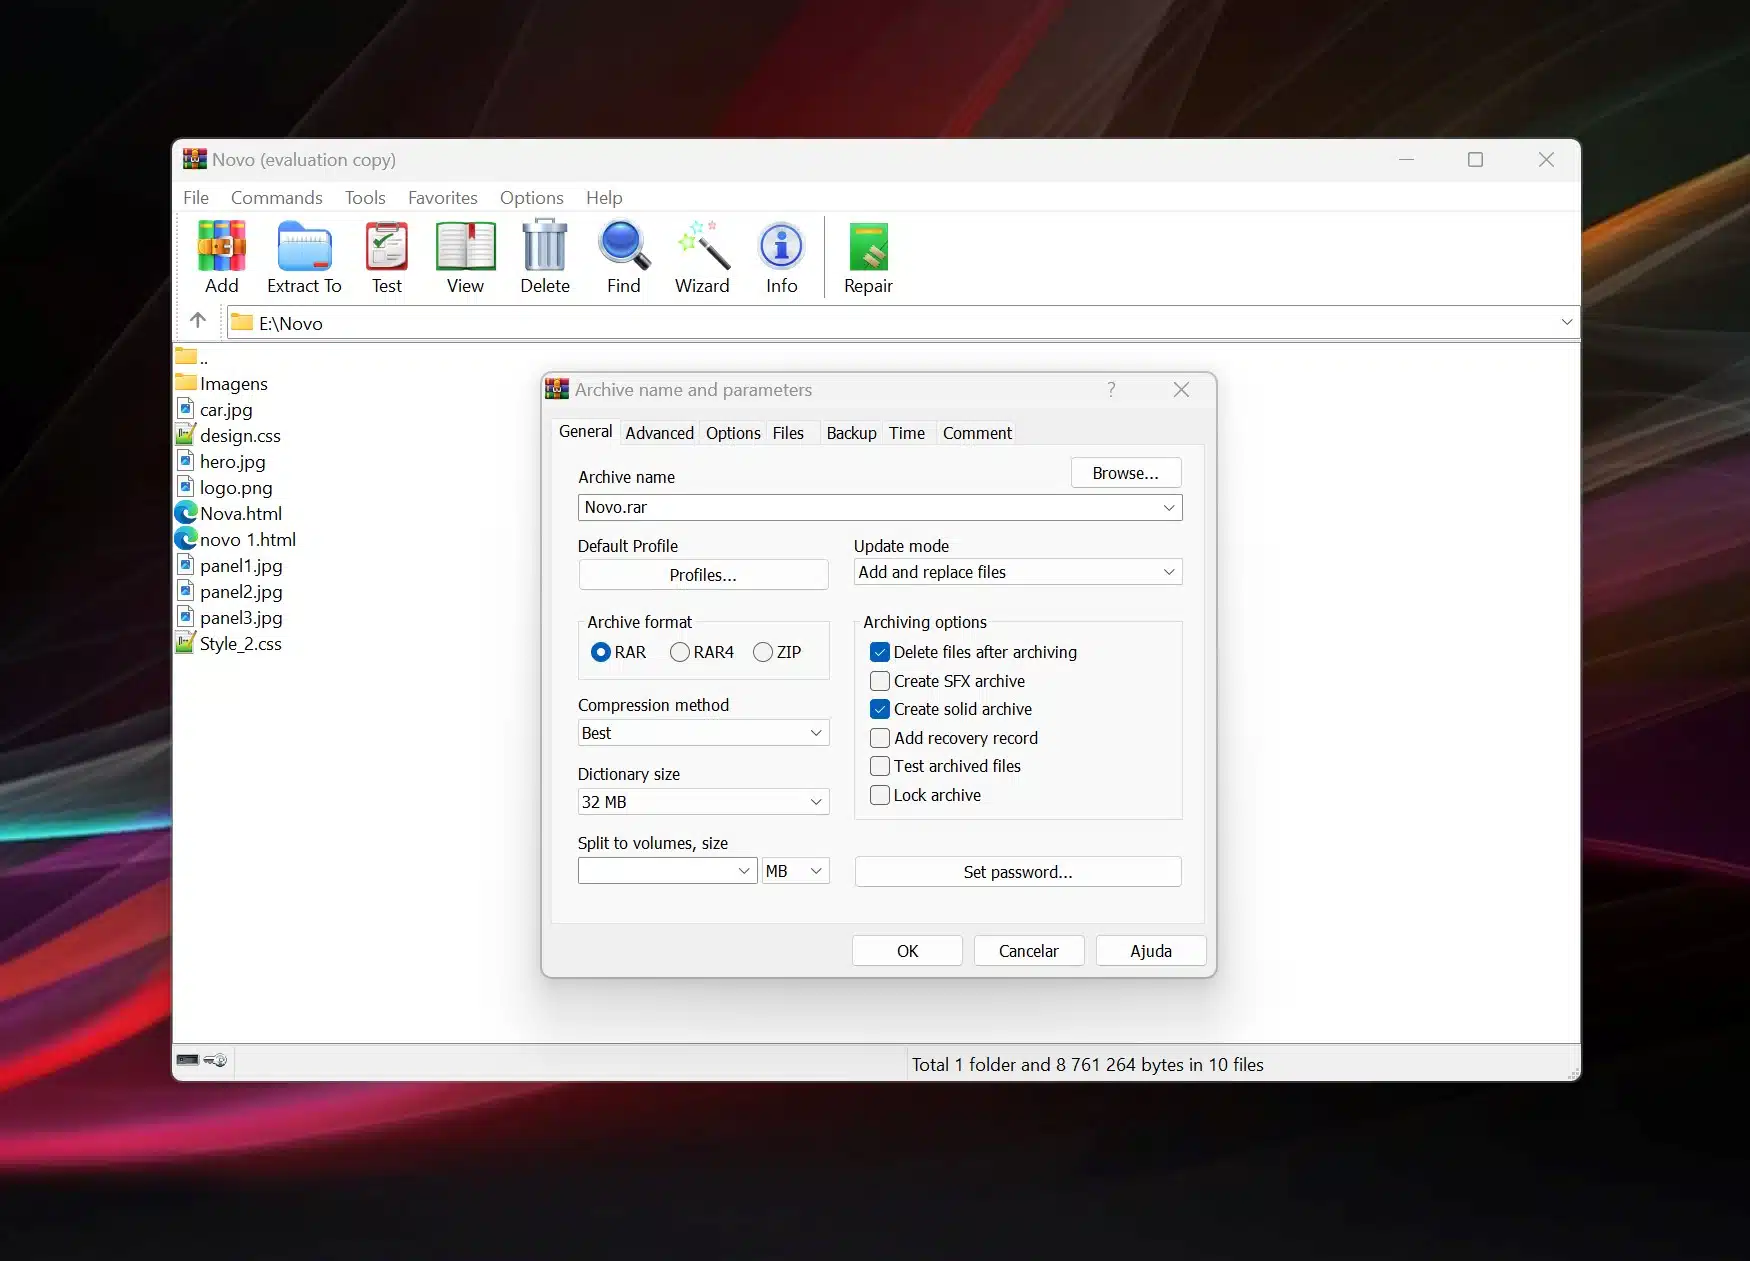Click the parent folder '..' icon
The width and height of the screenshot is (1750, 1261).
click(x=186, y=356)
